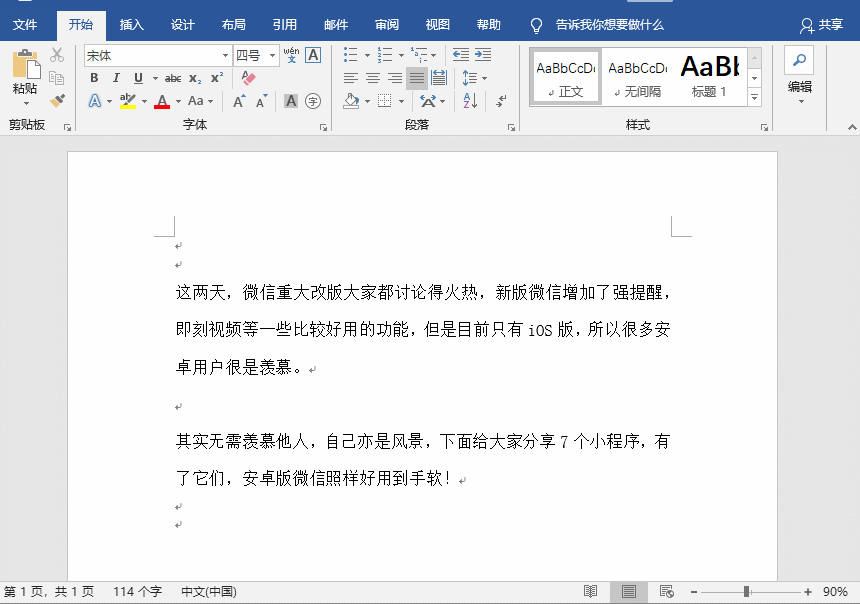
Task: Open the 文件 menu
Action: pyautogui.click(x=25, y=25)
